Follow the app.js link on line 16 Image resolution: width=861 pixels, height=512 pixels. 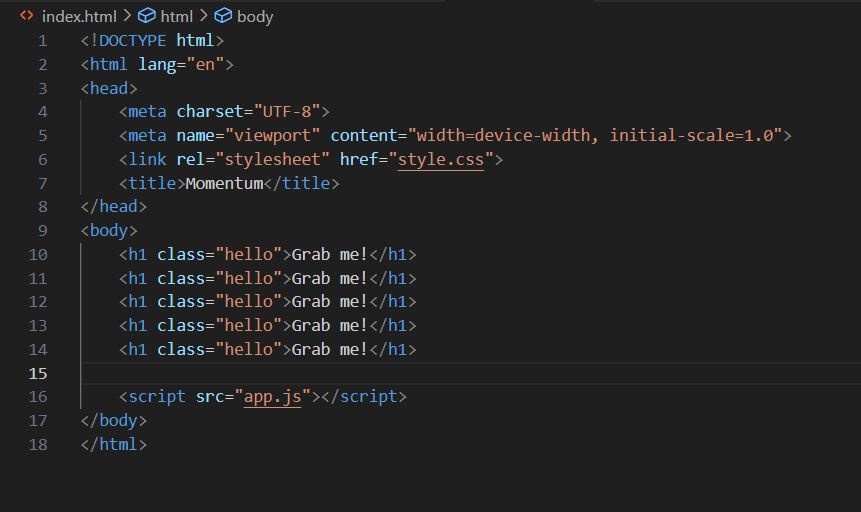272,397
